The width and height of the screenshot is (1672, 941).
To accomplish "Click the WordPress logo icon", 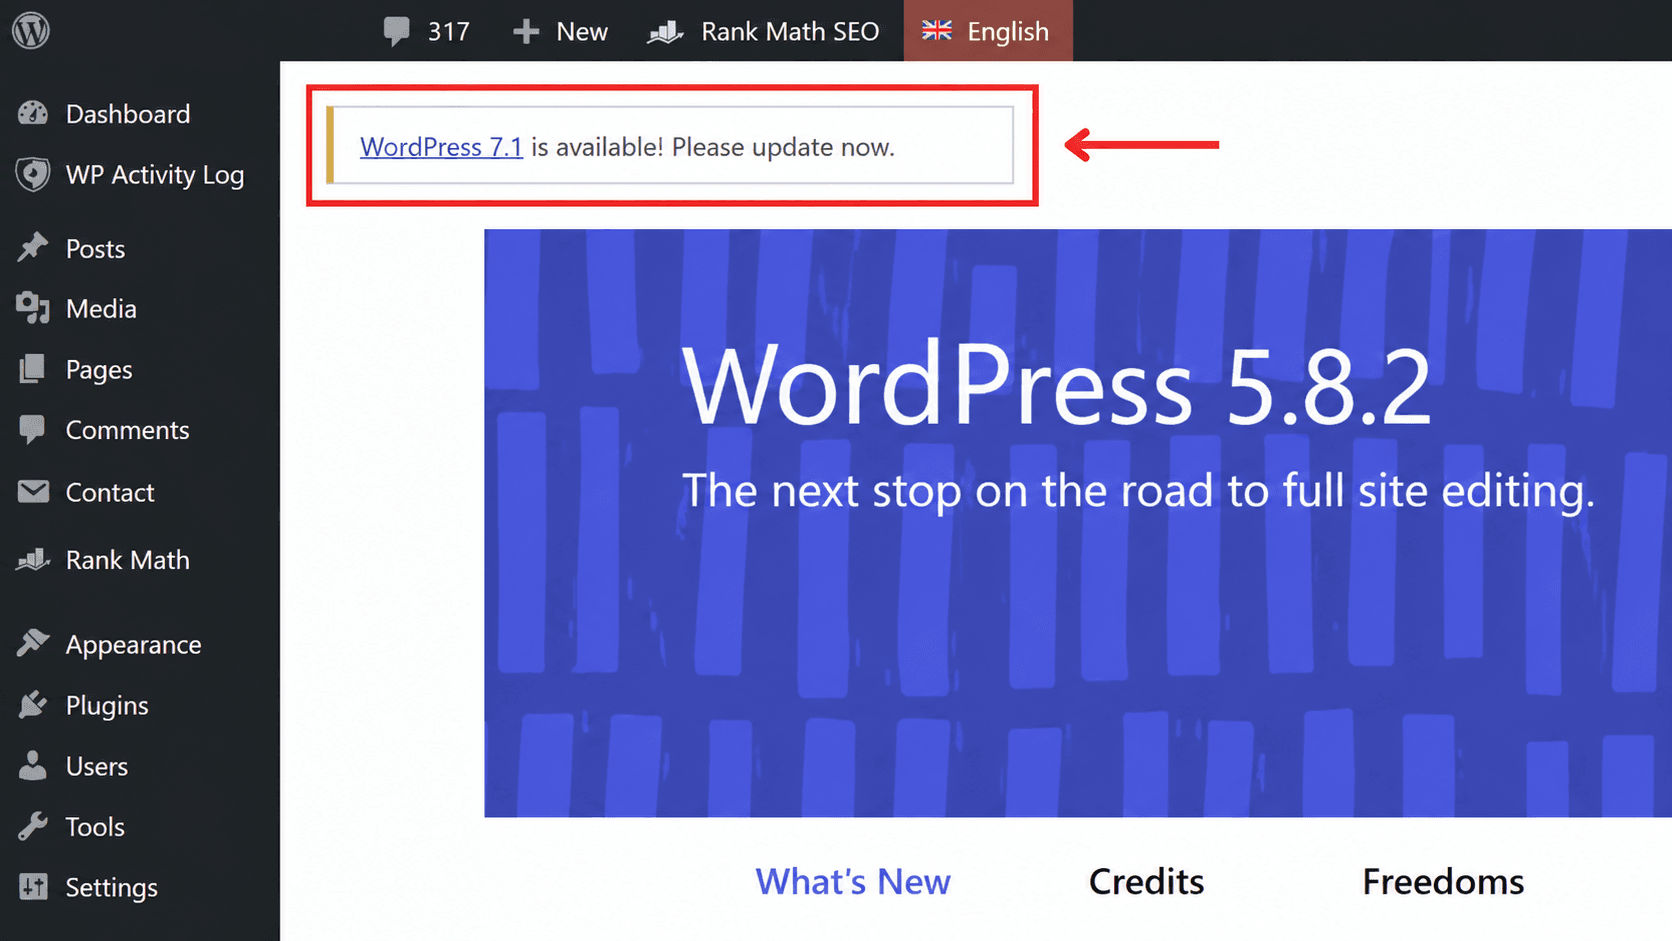I will pyautogui.click(x=31, y=31).
